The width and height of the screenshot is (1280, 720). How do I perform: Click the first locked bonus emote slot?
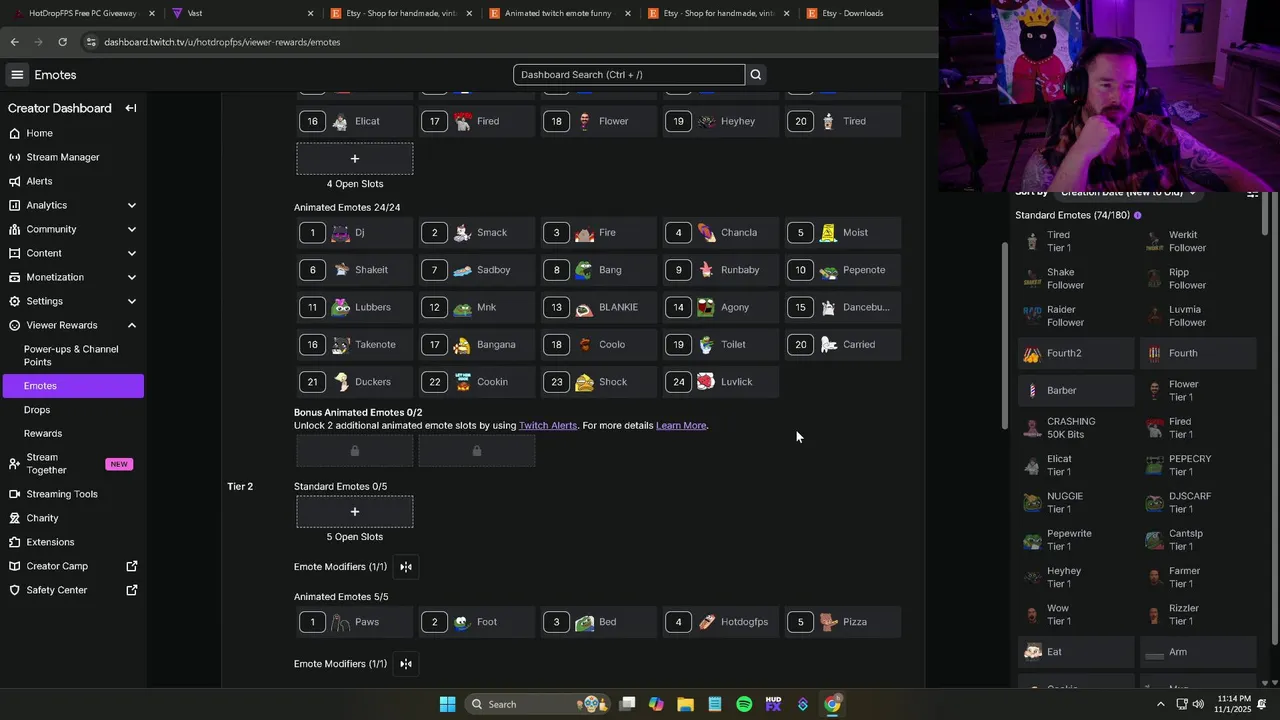[x=355, y=451]
